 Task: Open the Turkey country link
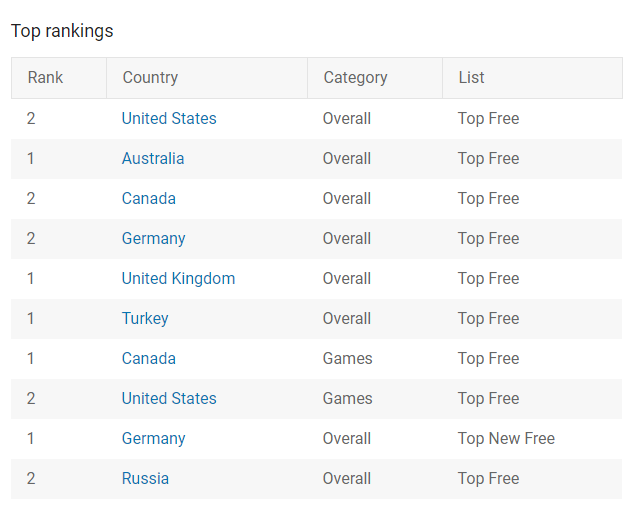pos(145,318)
